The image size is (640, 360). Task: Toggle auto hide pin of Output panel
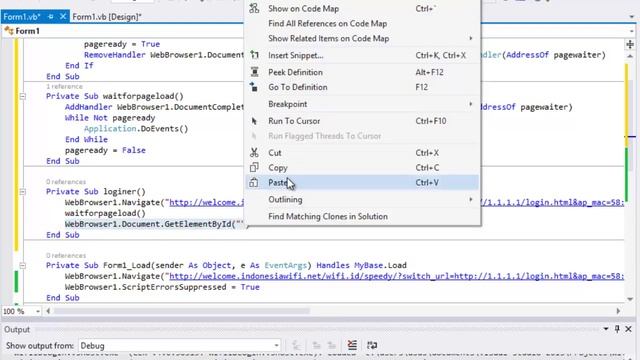[617, 329]
